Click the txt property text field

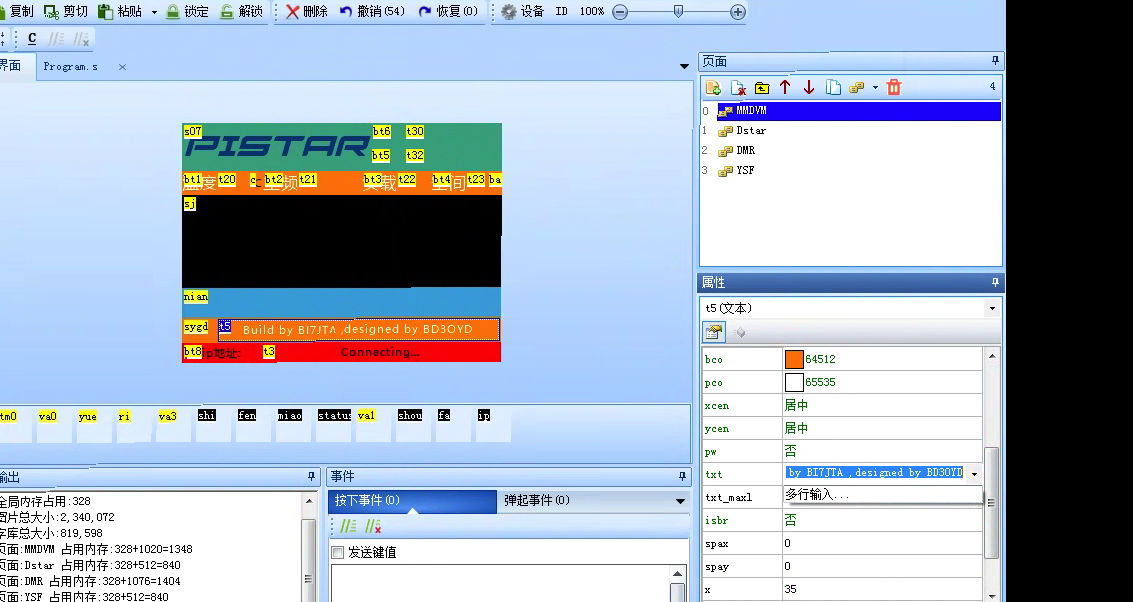coord(874,473)
